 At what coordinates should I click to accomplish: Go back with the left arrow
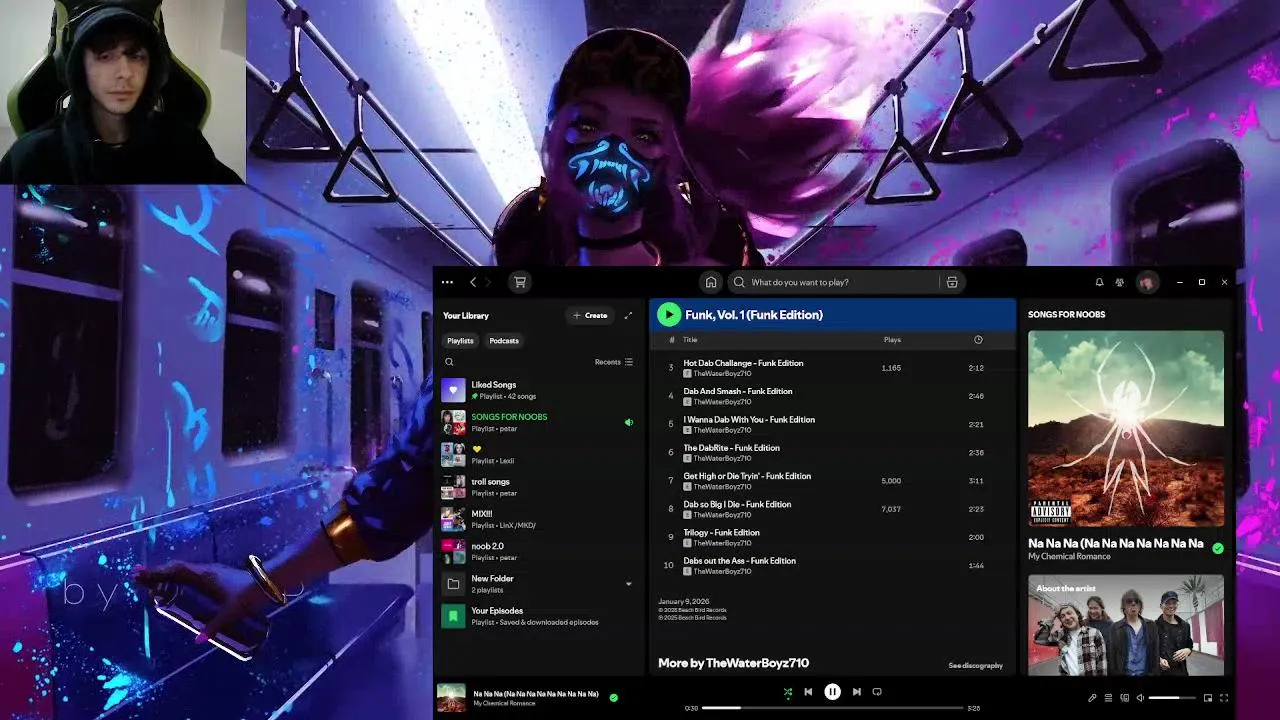tap(473, 282)
